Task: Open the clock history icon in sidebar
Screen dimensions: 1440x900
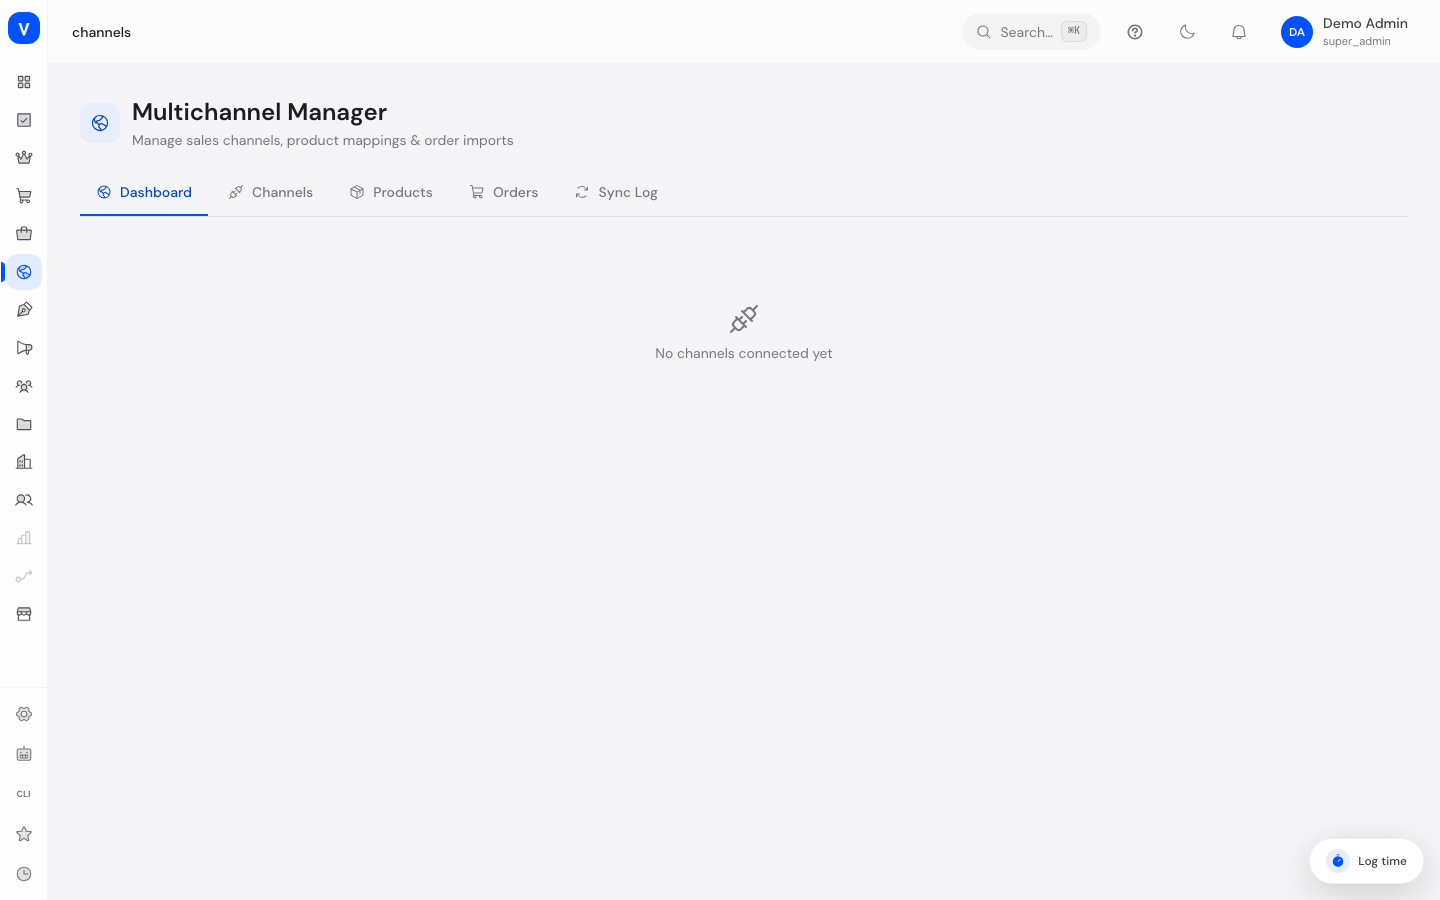Action: point(24,874)
